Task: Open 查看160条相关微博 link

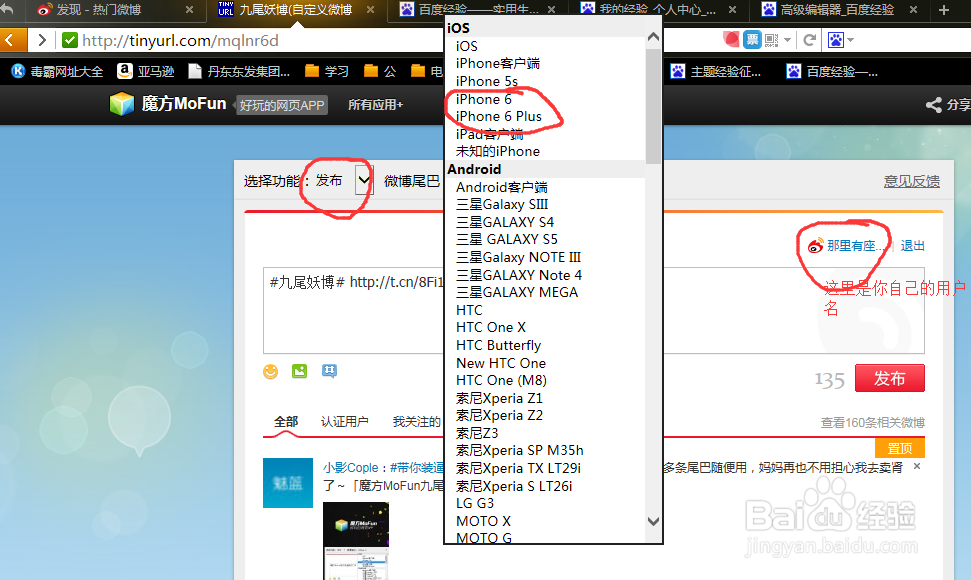Action: coord(873,423)
